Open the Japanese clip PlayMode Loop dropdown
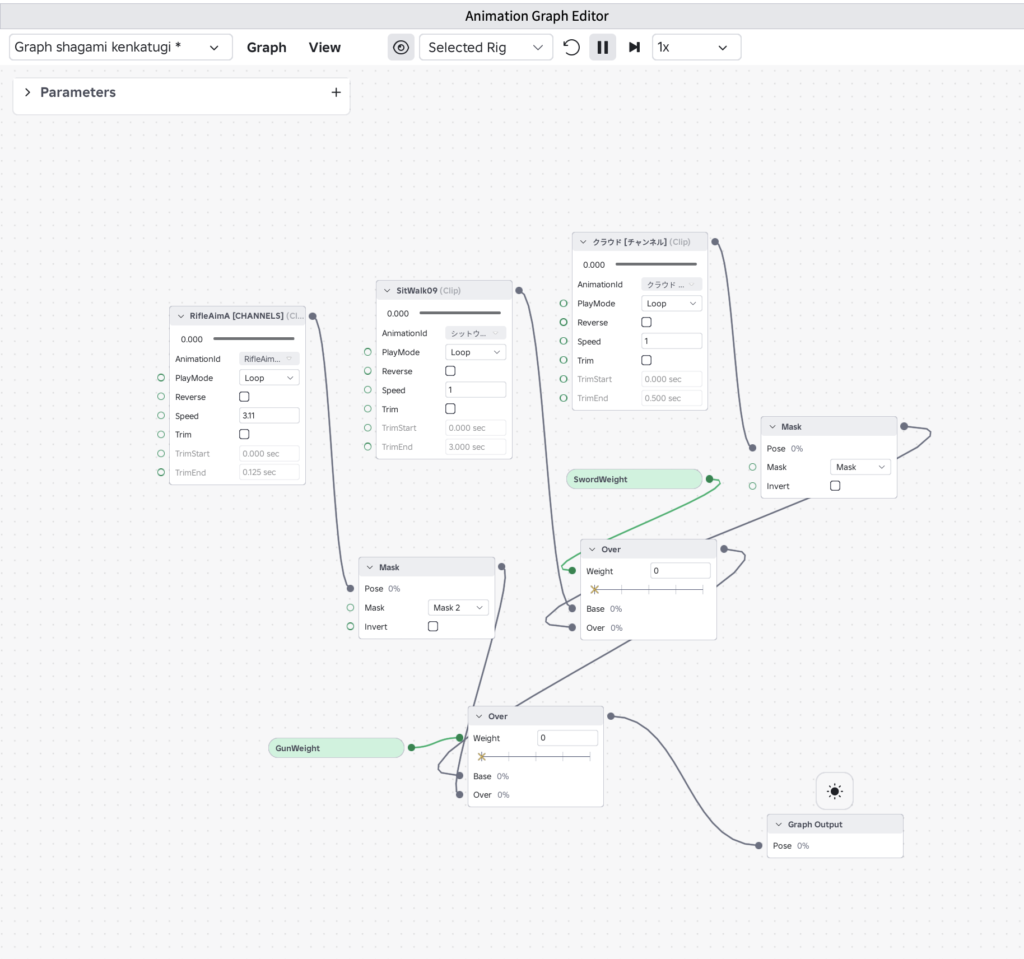Image resolution: width=1024 pixels, height=959 pixels. coord(671,304)
